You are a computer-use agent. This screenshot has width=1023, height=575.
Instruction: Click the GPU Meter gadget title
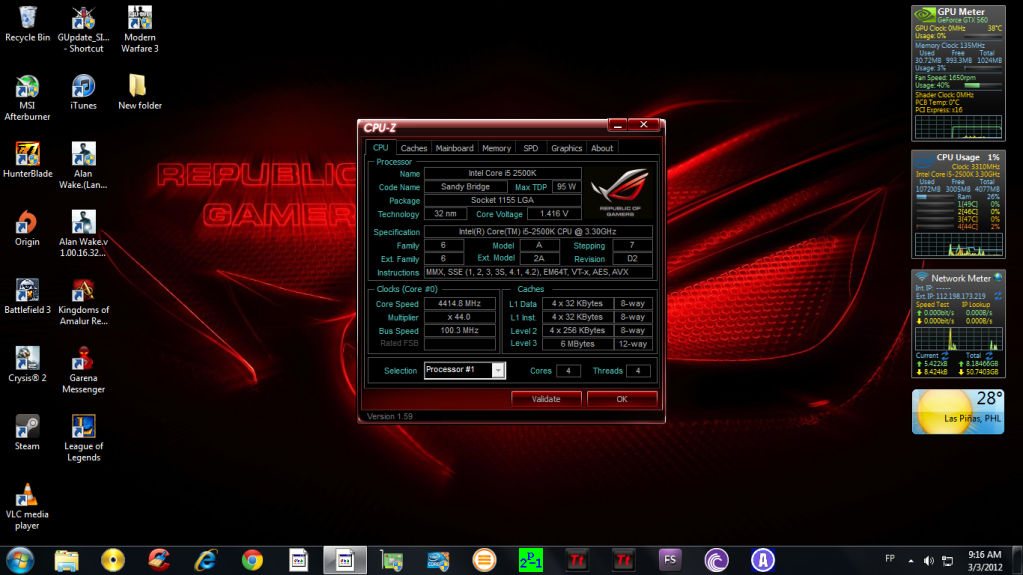point(960,12)
